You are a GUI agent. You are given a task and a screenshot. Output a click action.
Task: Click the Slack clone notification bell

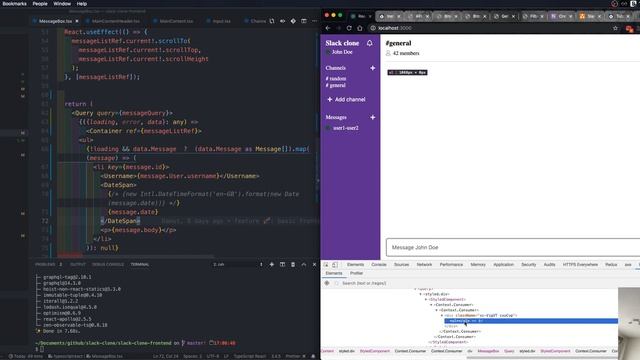coord(369,43)
